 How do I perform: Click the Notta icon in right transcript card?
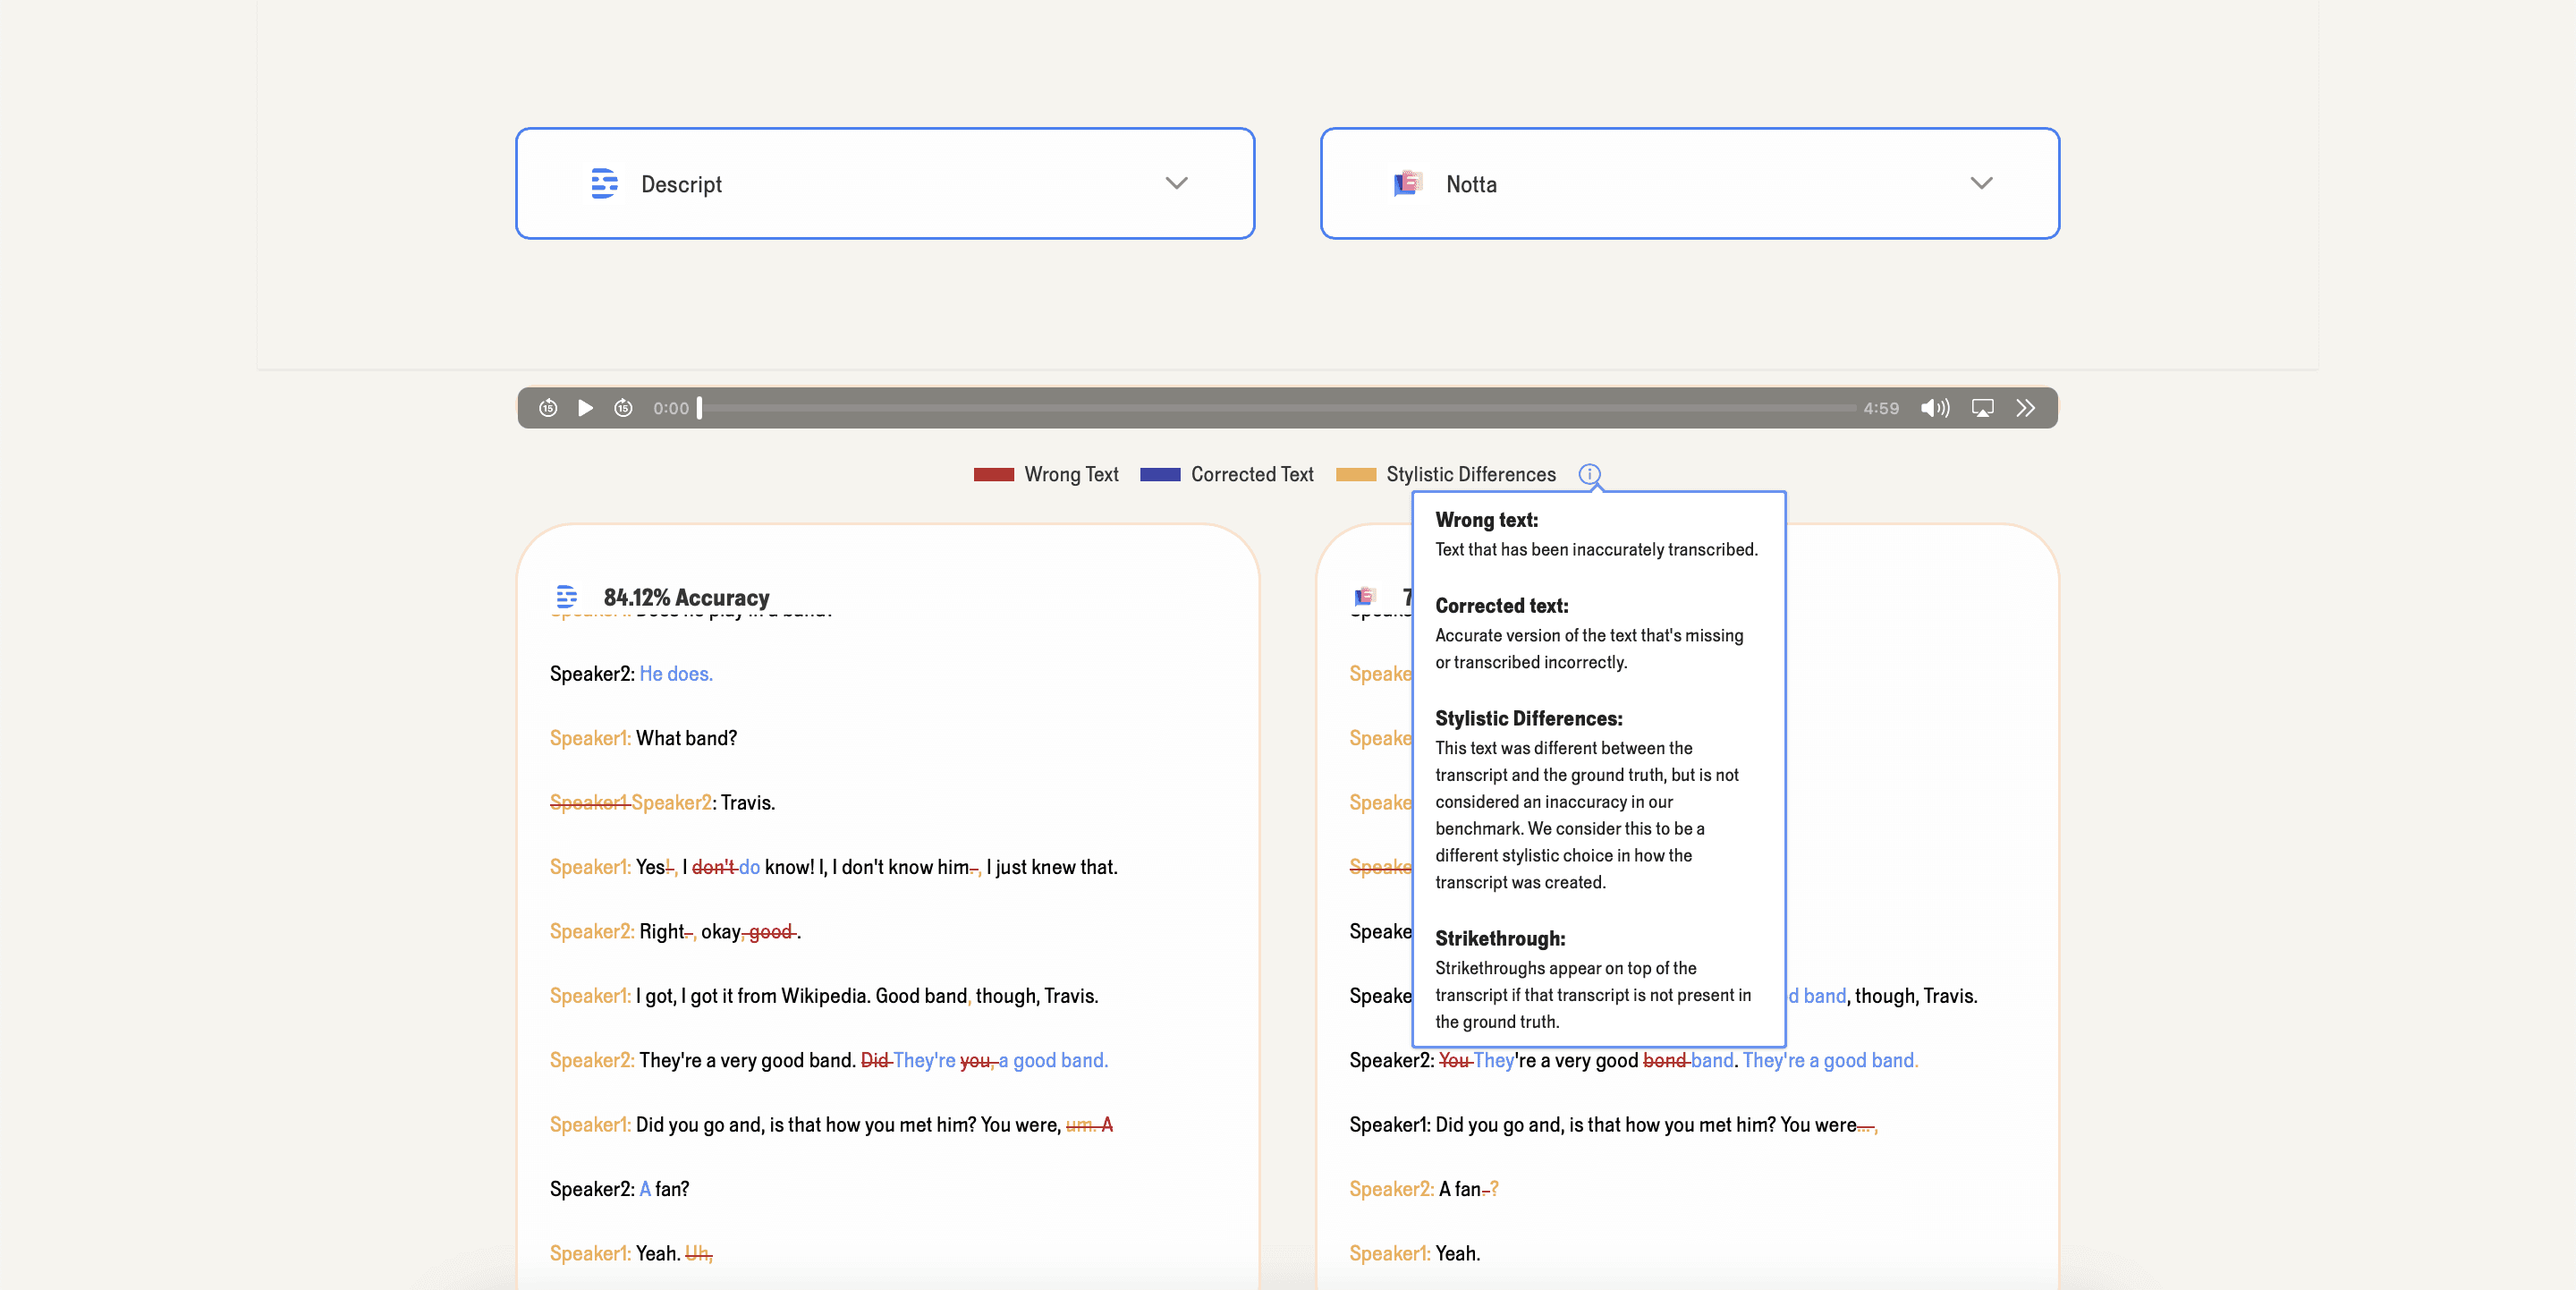[x=1364, y=597]
